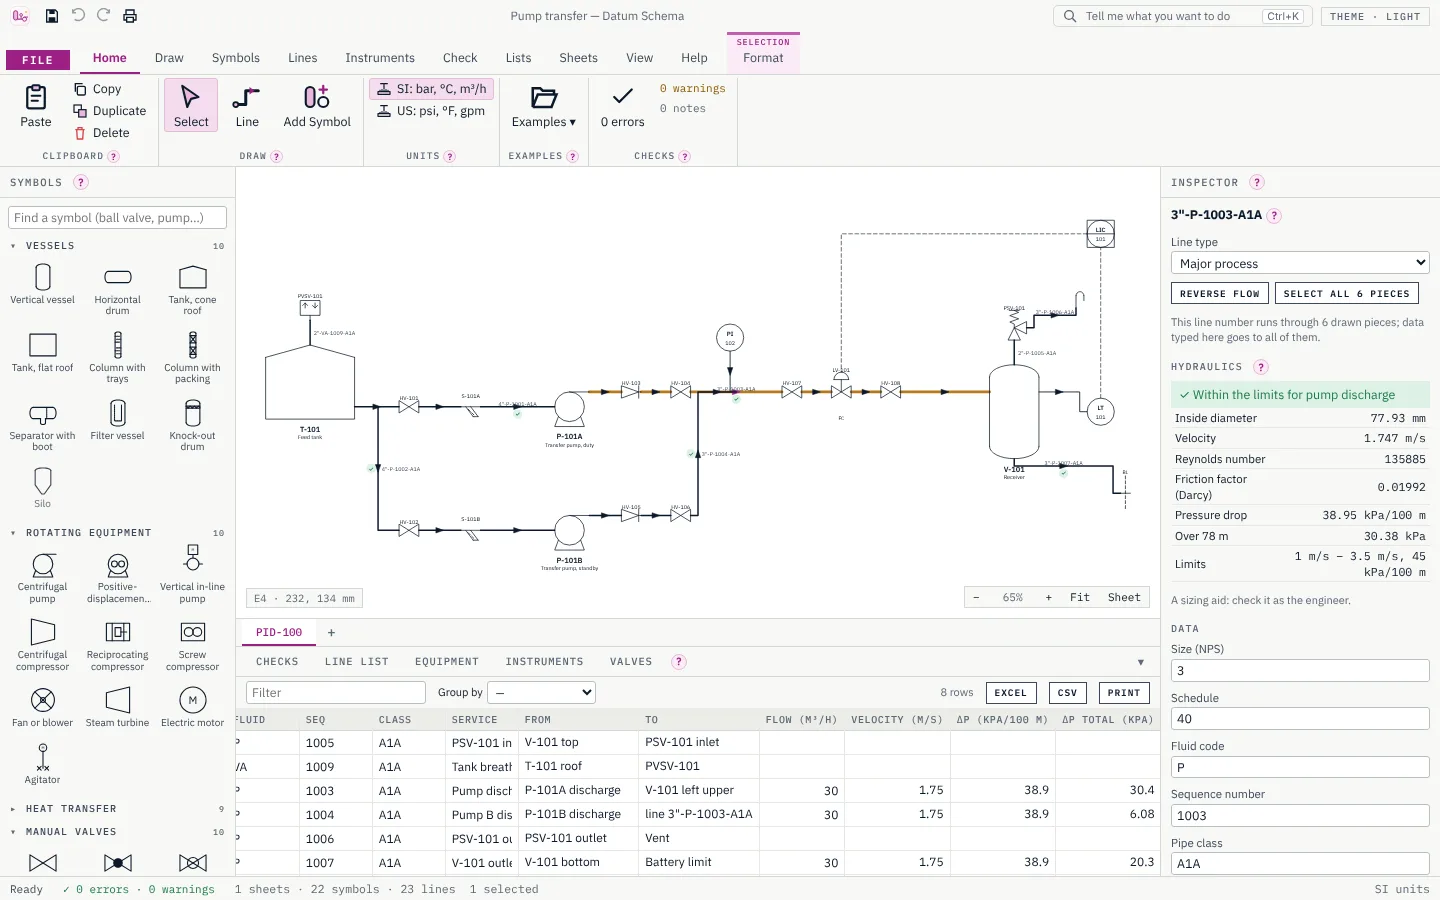Choose the Steam turbine symbol
Image resolution: width=1440 pixels, height=900 pixels.
point(117,707)
